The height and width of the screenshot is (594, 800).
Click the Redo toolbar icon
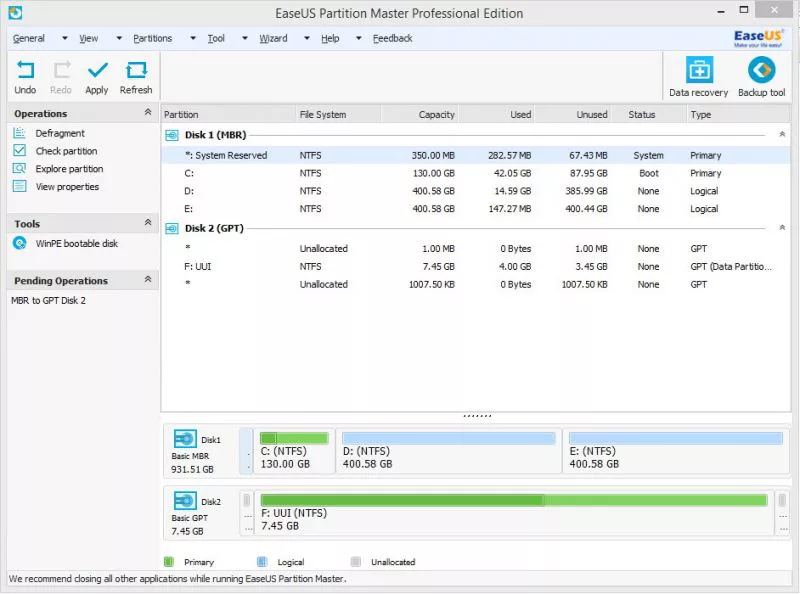click(62, 70)
